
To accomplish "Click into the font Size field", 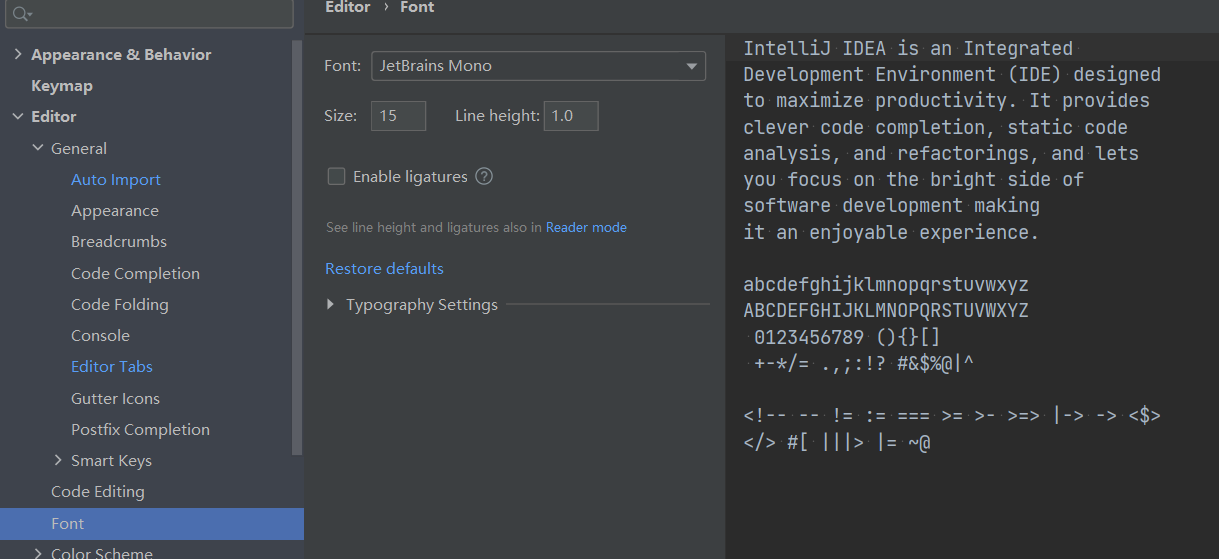I will (398, 116).
